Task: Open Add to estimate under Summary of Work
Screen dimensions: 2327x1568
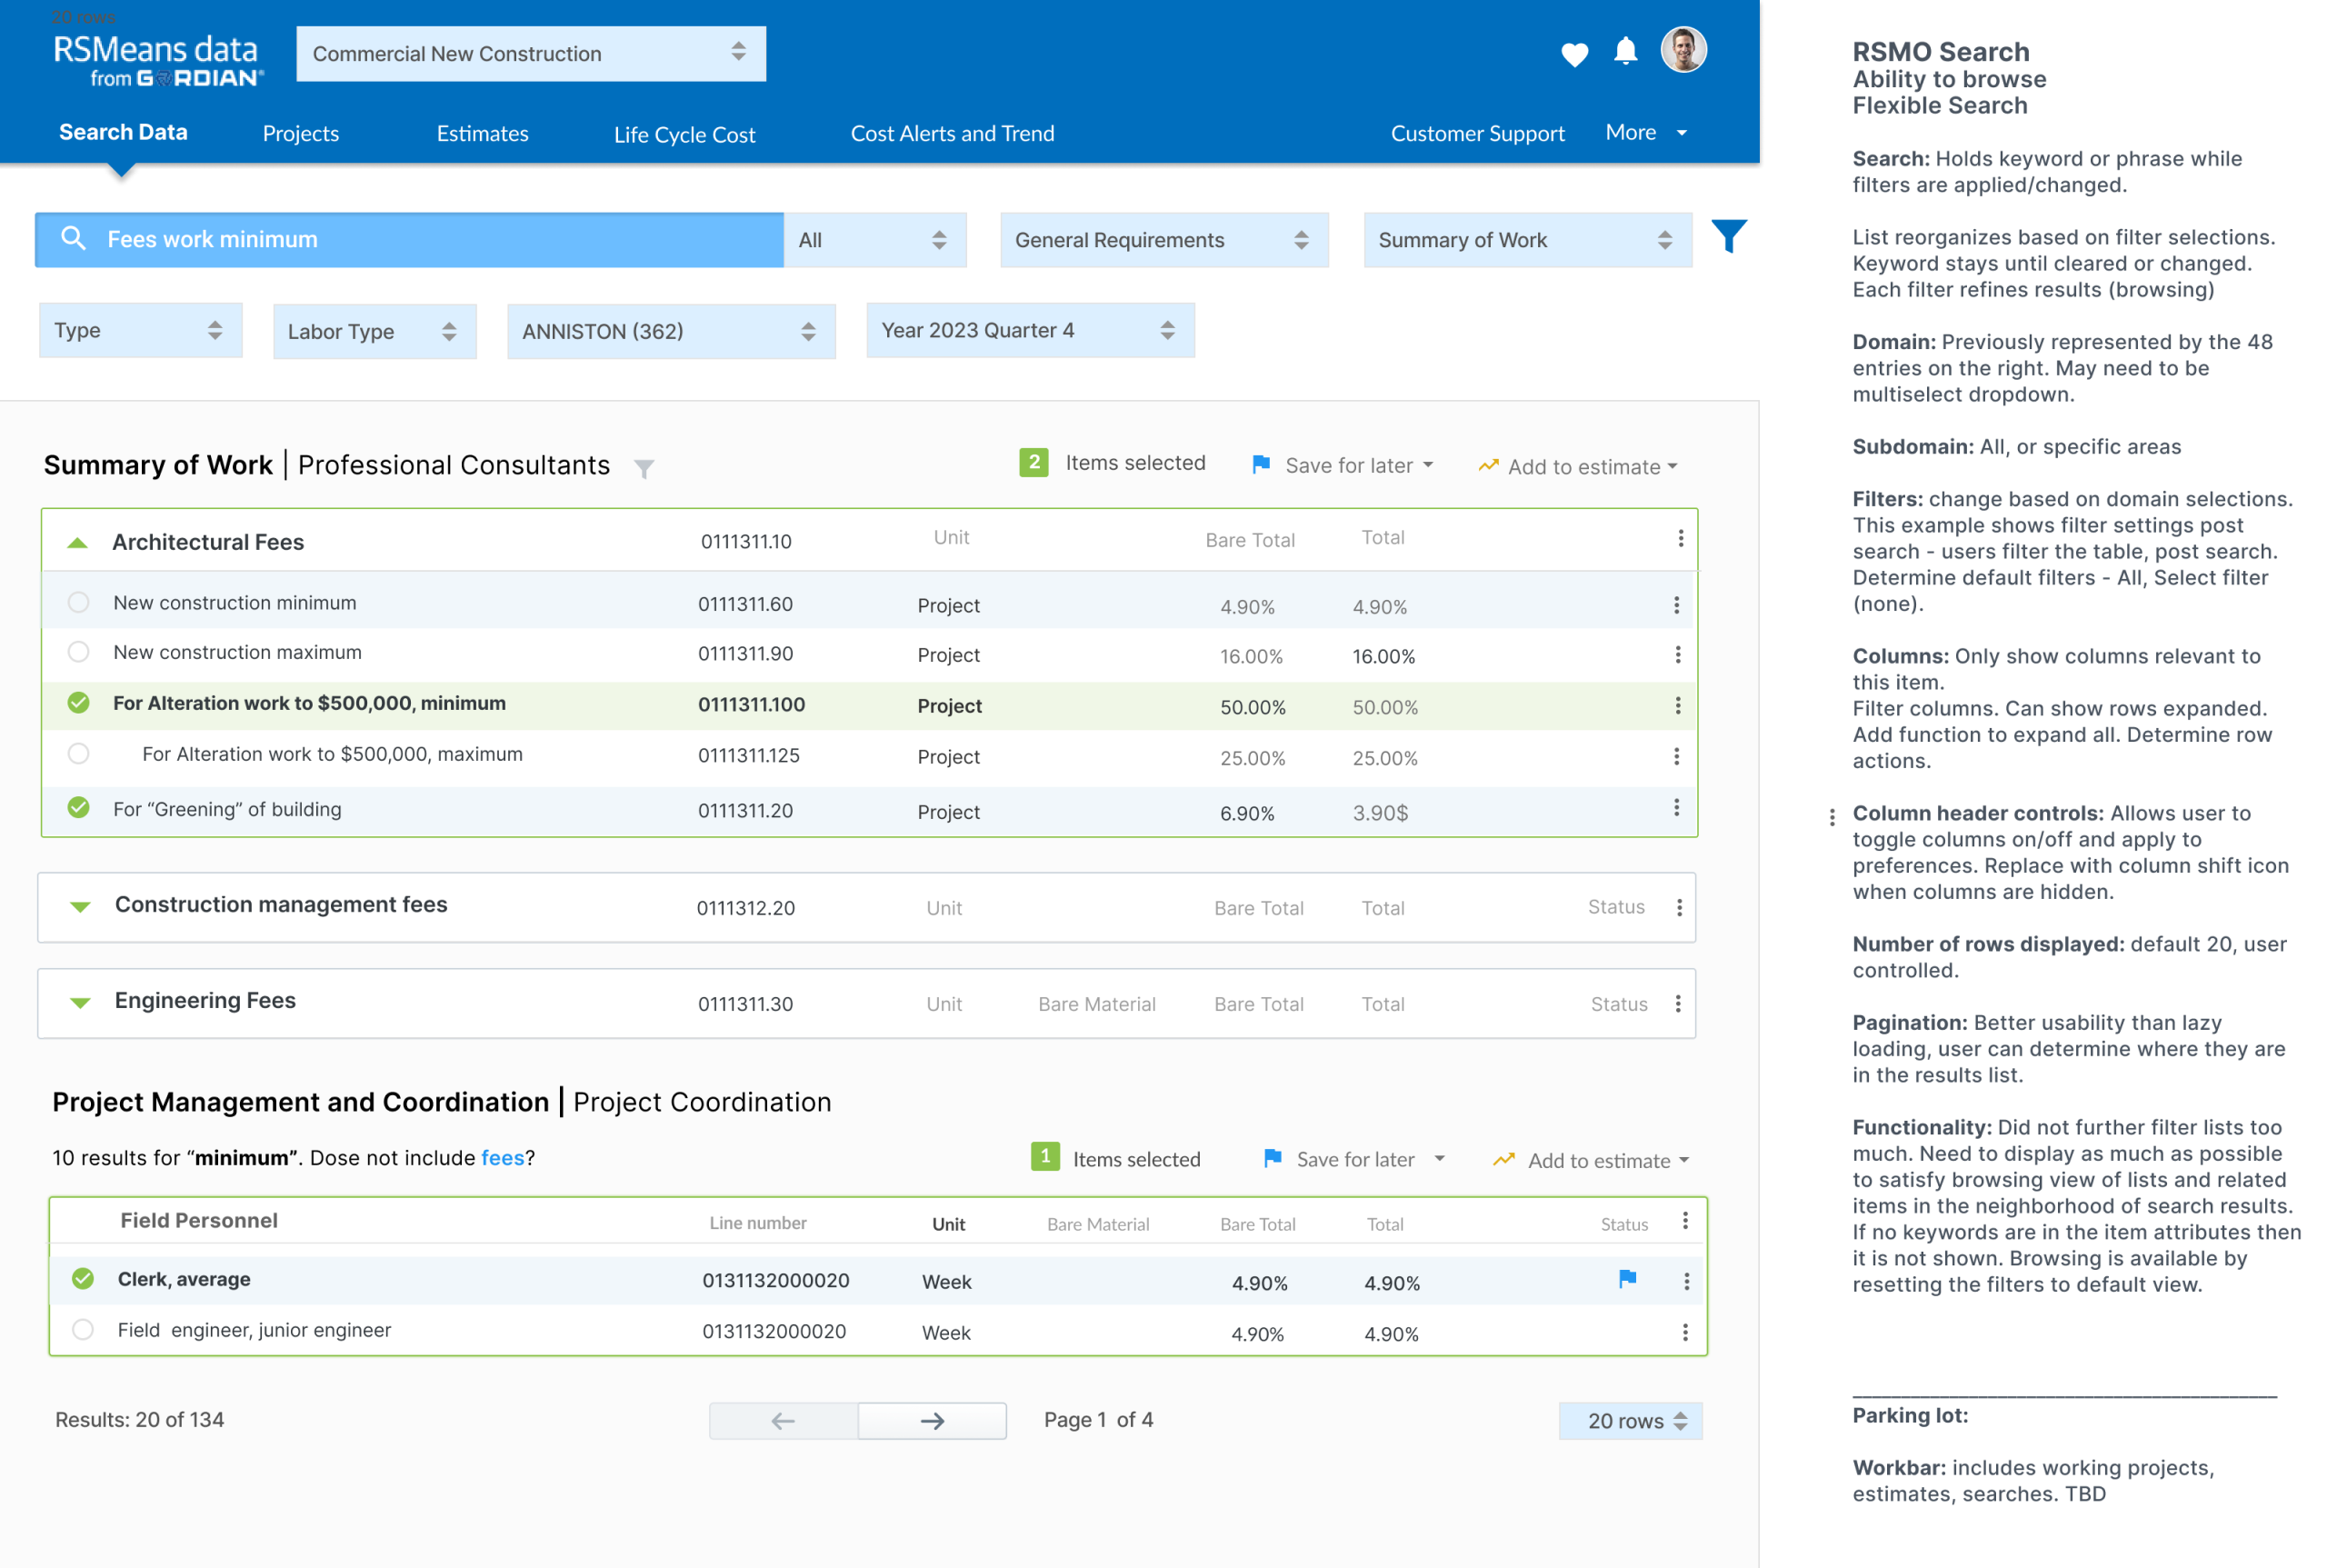Action: click(x=1578, y=467)
